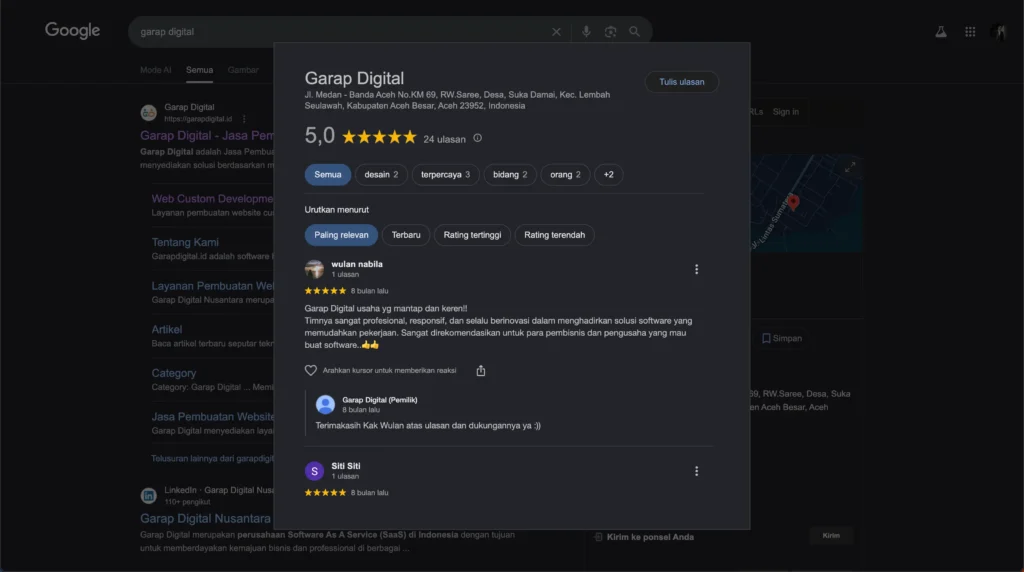Screen dimensions: 1024x572
Task: Open the Category sitelink
Action: (174, 373)
